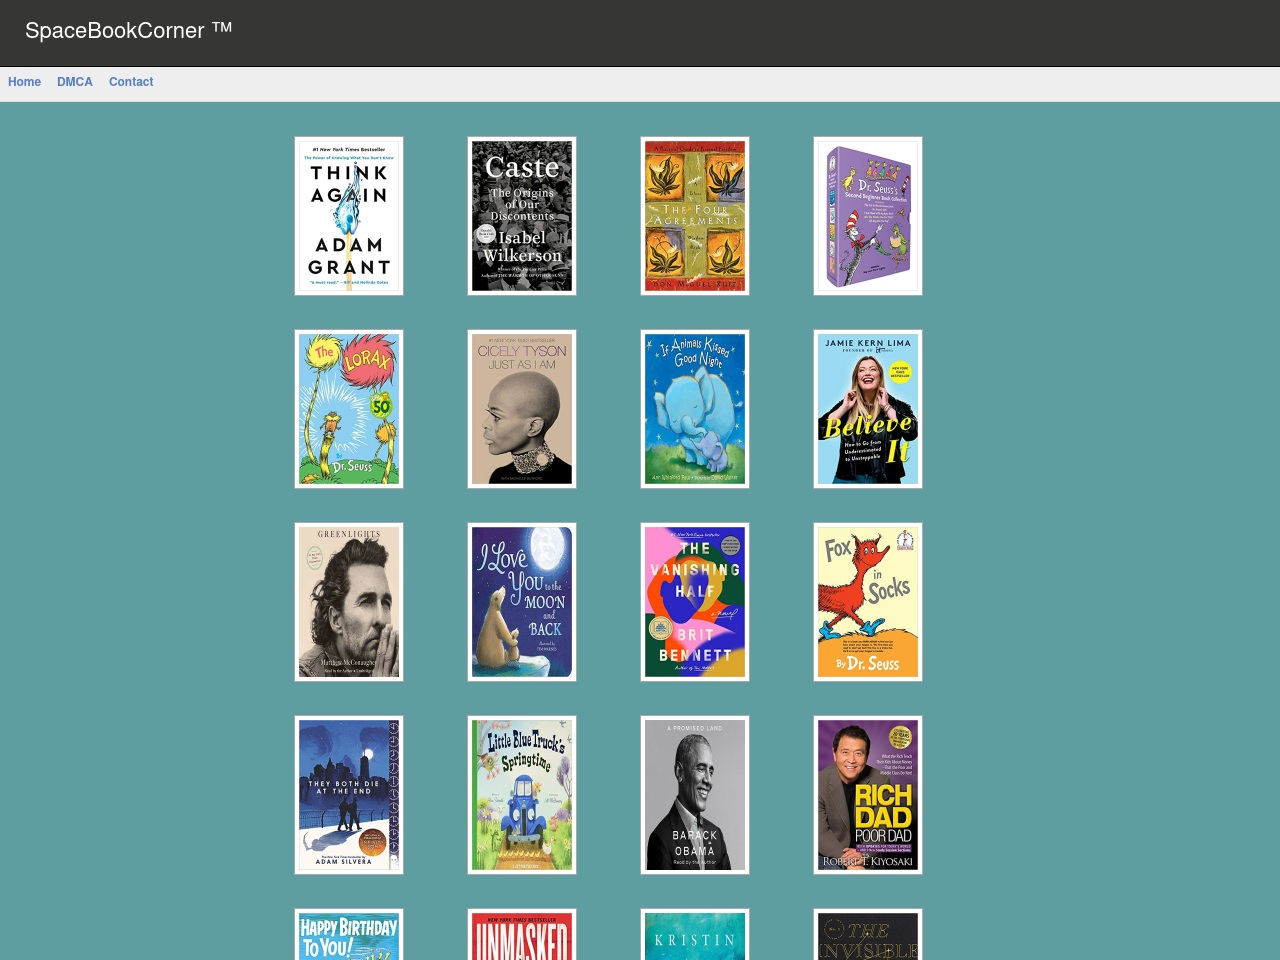View Rich Dad Poor Dad cover
The width and height of the screenshot is (1280, 960).
(868, 795)
